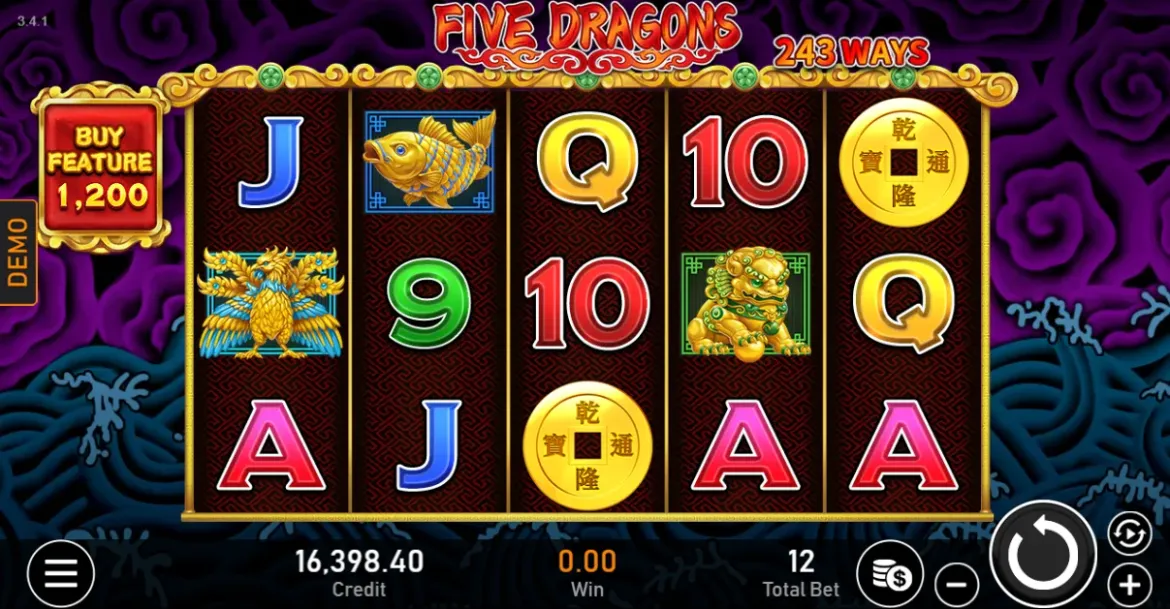
Task: Increase total bet with plus button
Action: tap(1129, 585)
